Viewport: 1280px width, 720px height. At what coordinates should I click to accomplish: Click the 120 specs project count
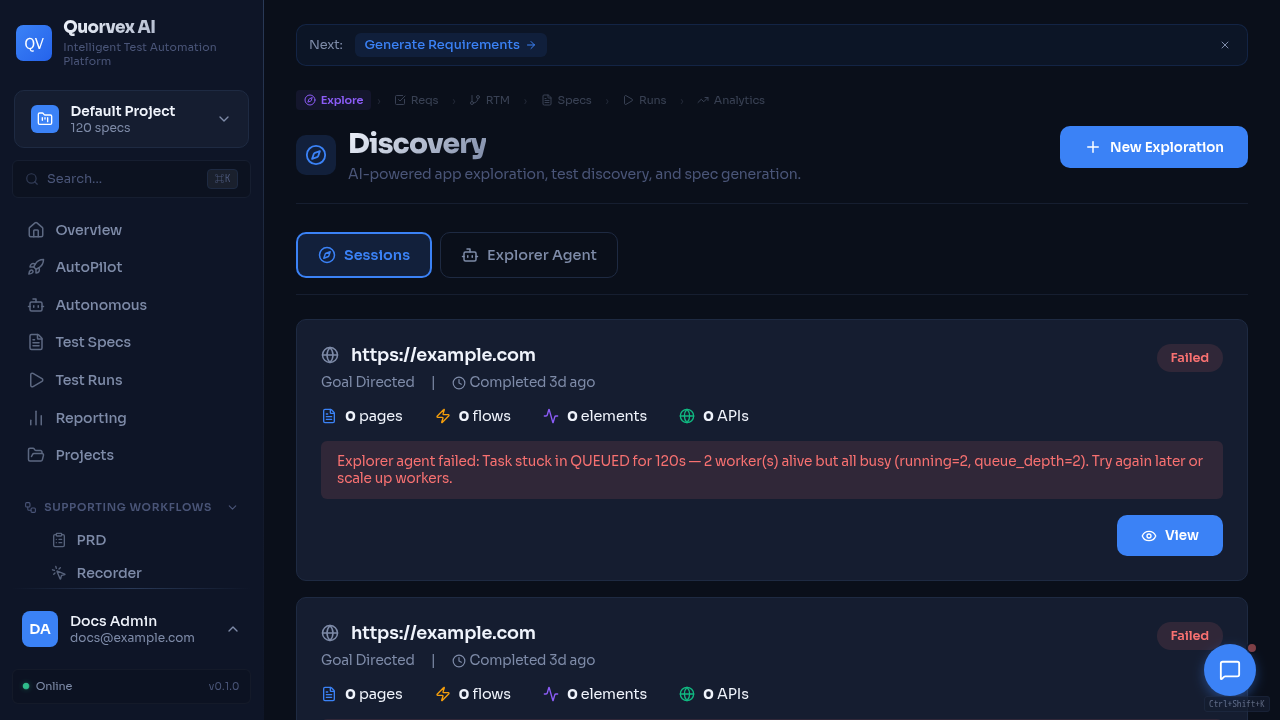(x=100, y=128)
